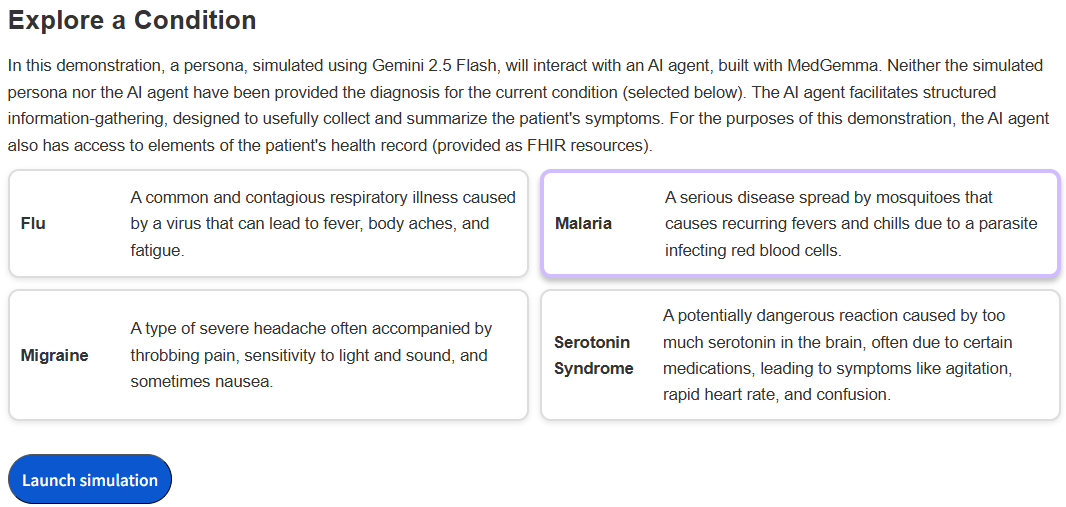This screenshot has height=507, width=1066.
Task: Pick the Migraine condition card
Action: coord(268,355)
